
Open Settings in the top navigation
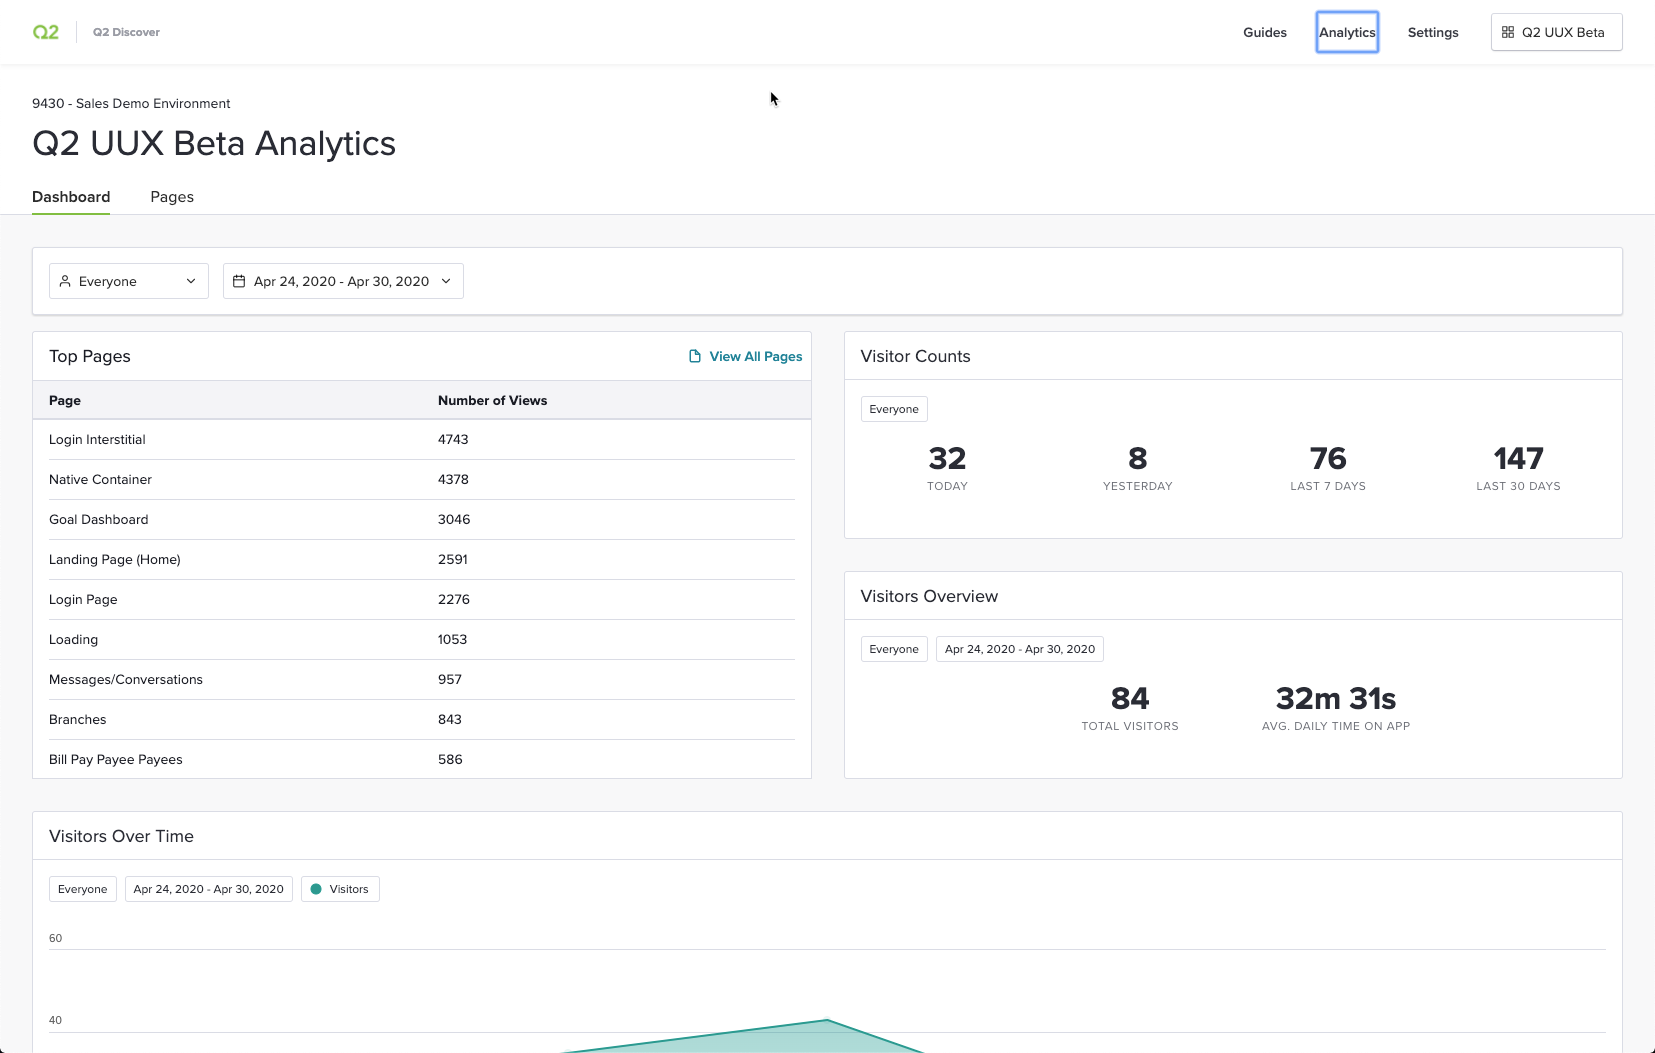(x=1433, y=32)
